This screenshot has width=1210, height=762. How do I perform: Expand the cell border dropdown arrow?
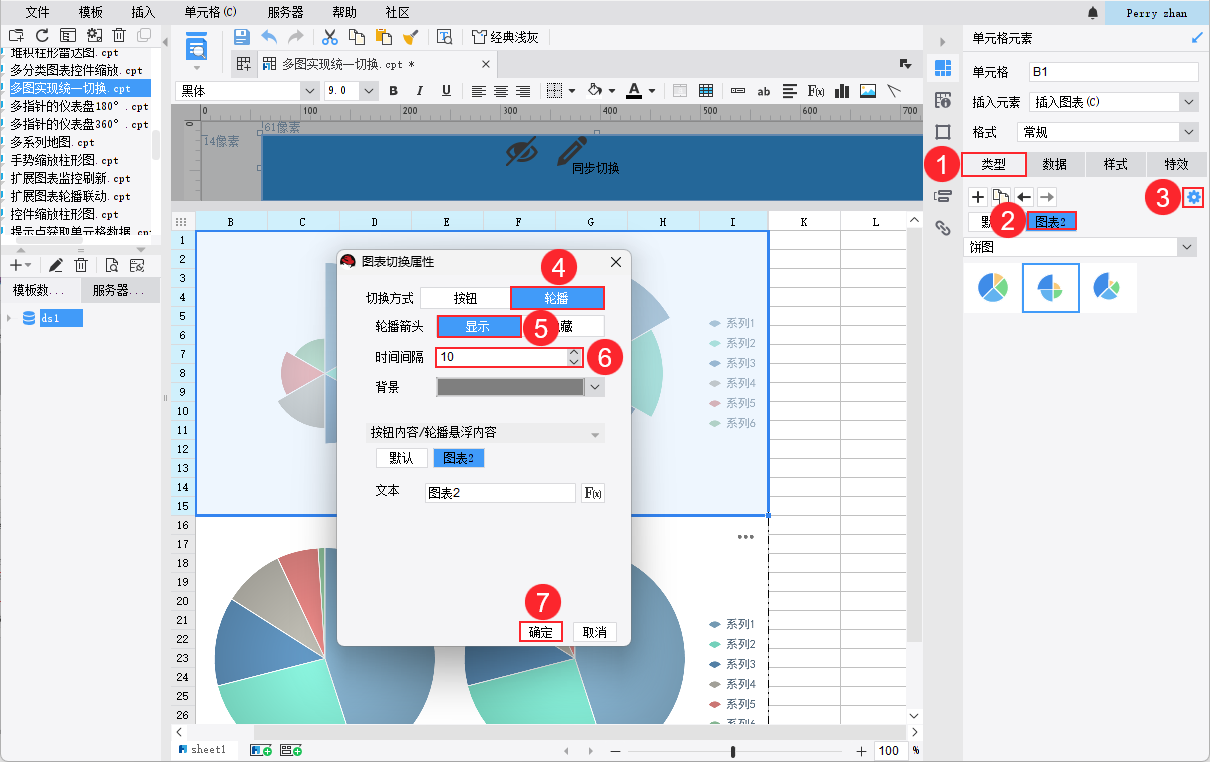pos(572,91)
